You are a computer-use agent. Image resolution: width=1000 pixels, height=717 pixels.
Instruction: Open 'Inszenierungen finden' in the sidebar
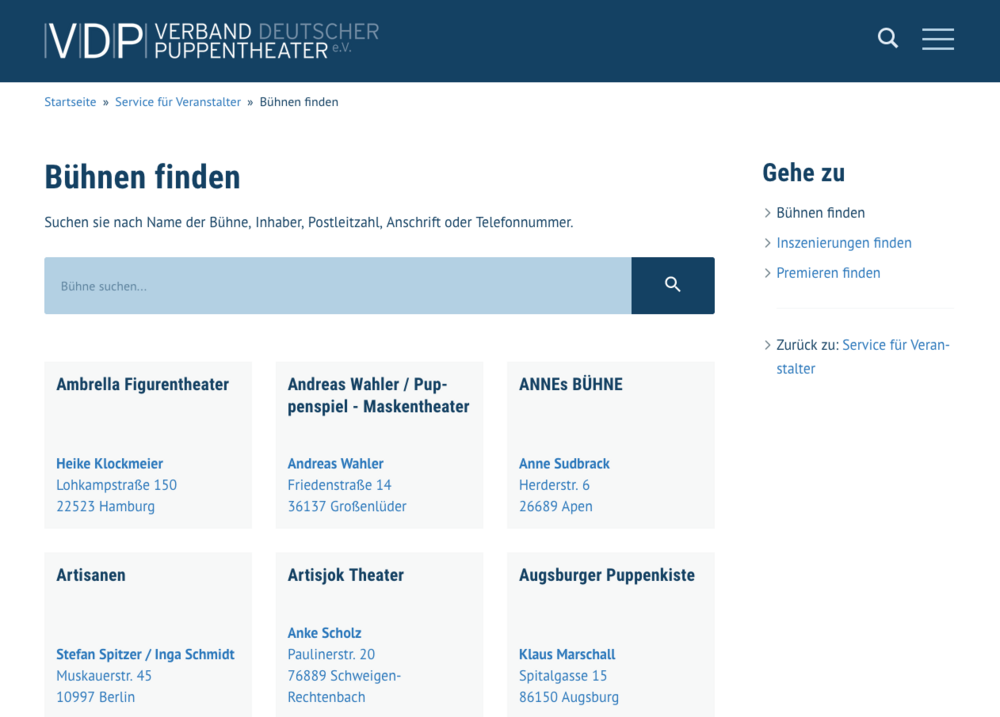844,243
